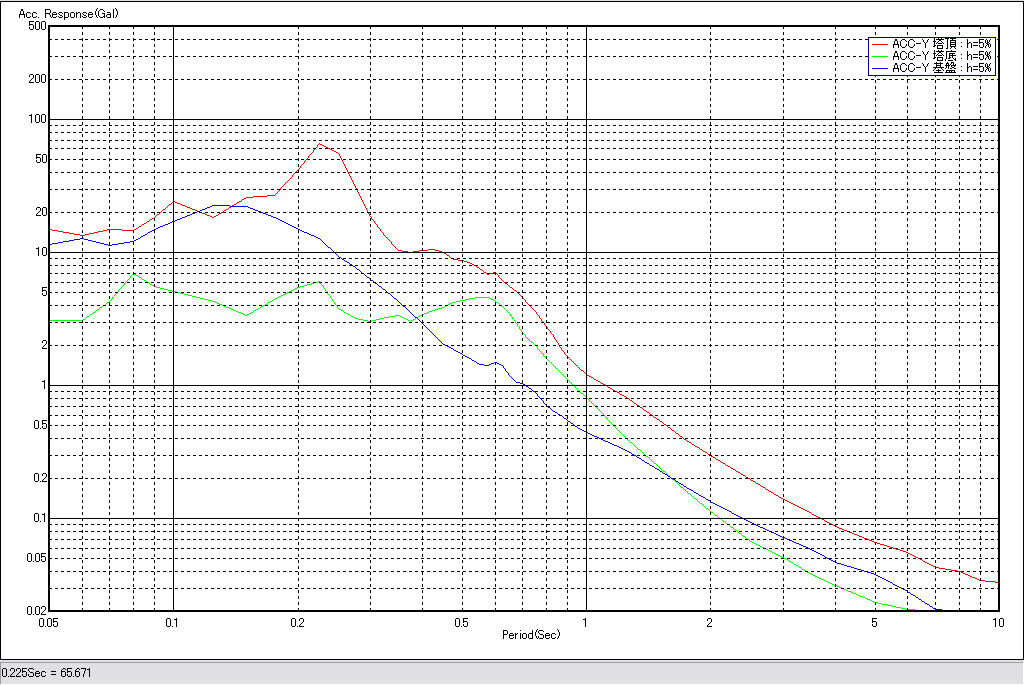Click the 100 label on vertical axis
1024x685 pixels.
pos(38,119)
